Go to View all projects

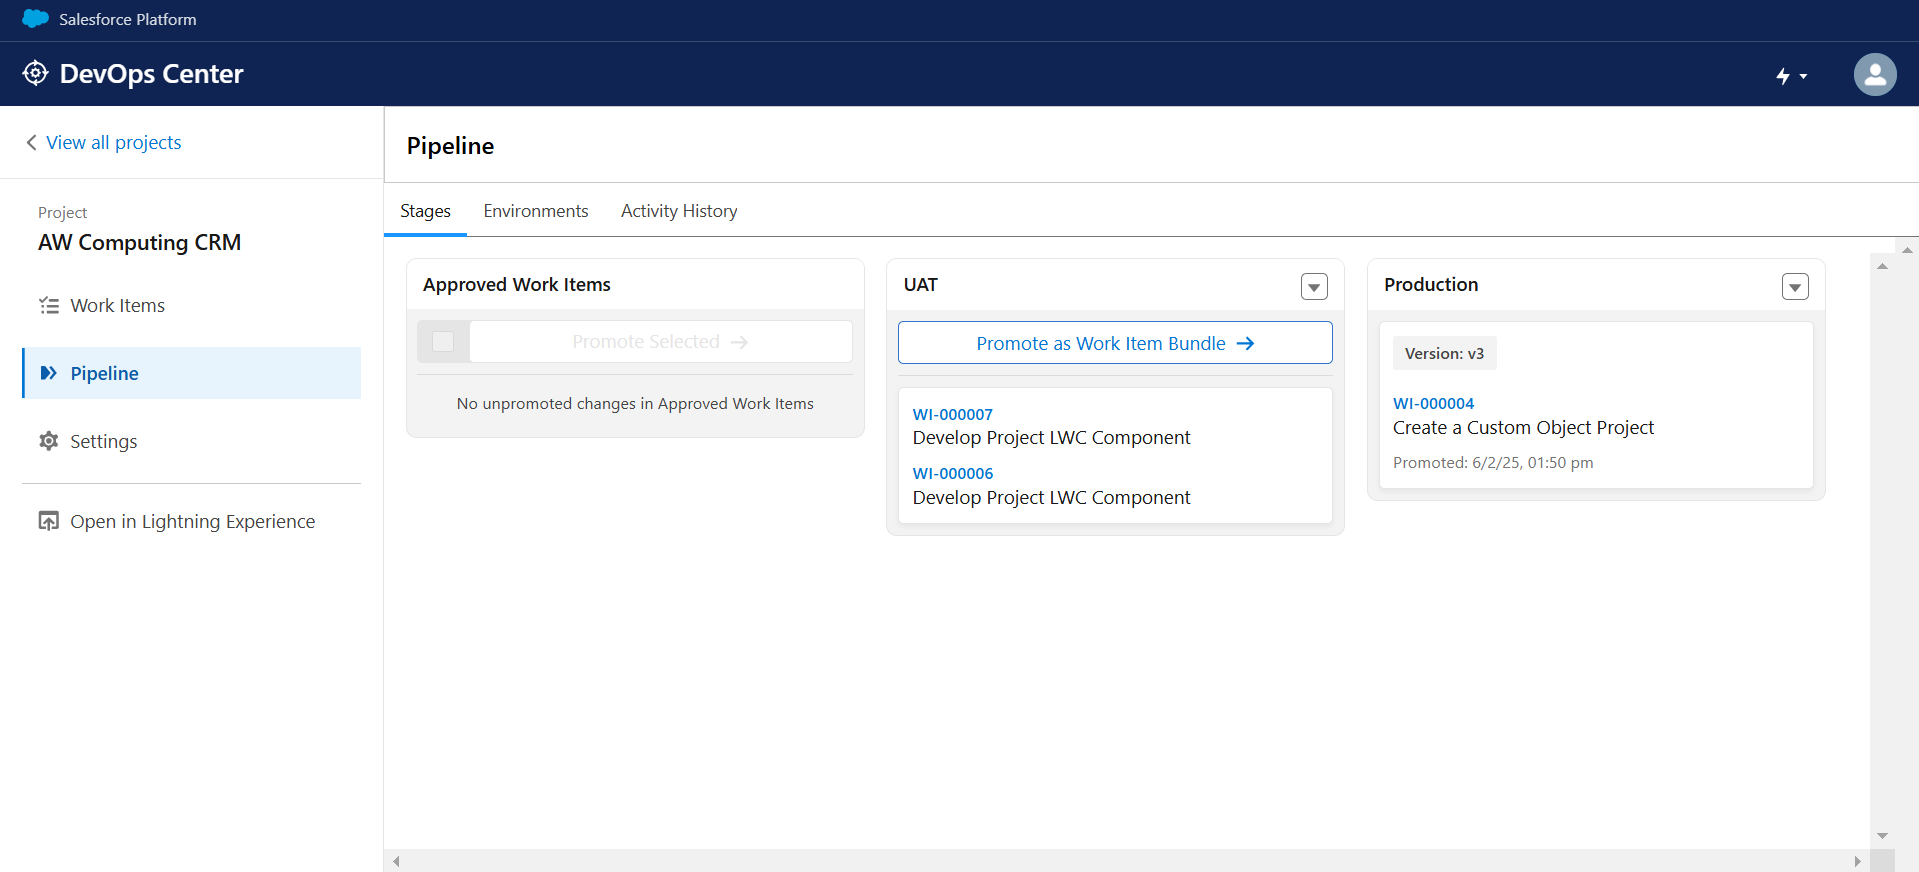(x=114, y=142)
